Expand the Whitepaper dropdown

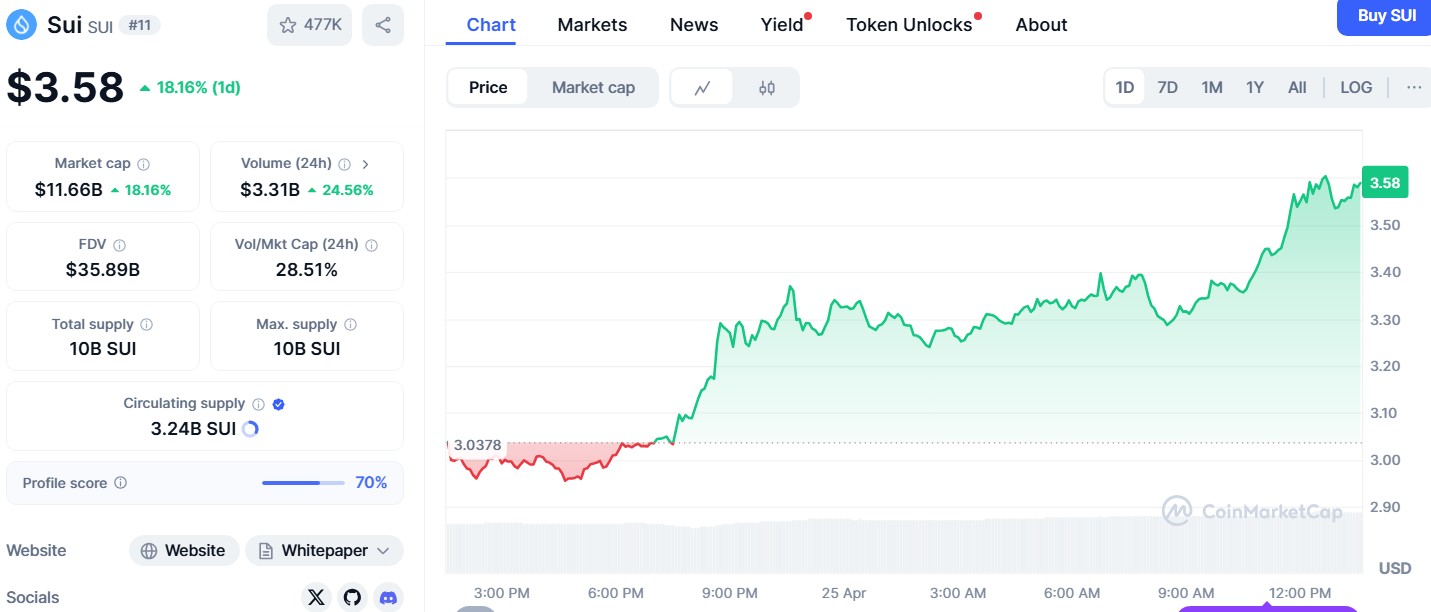click(384, 551)
